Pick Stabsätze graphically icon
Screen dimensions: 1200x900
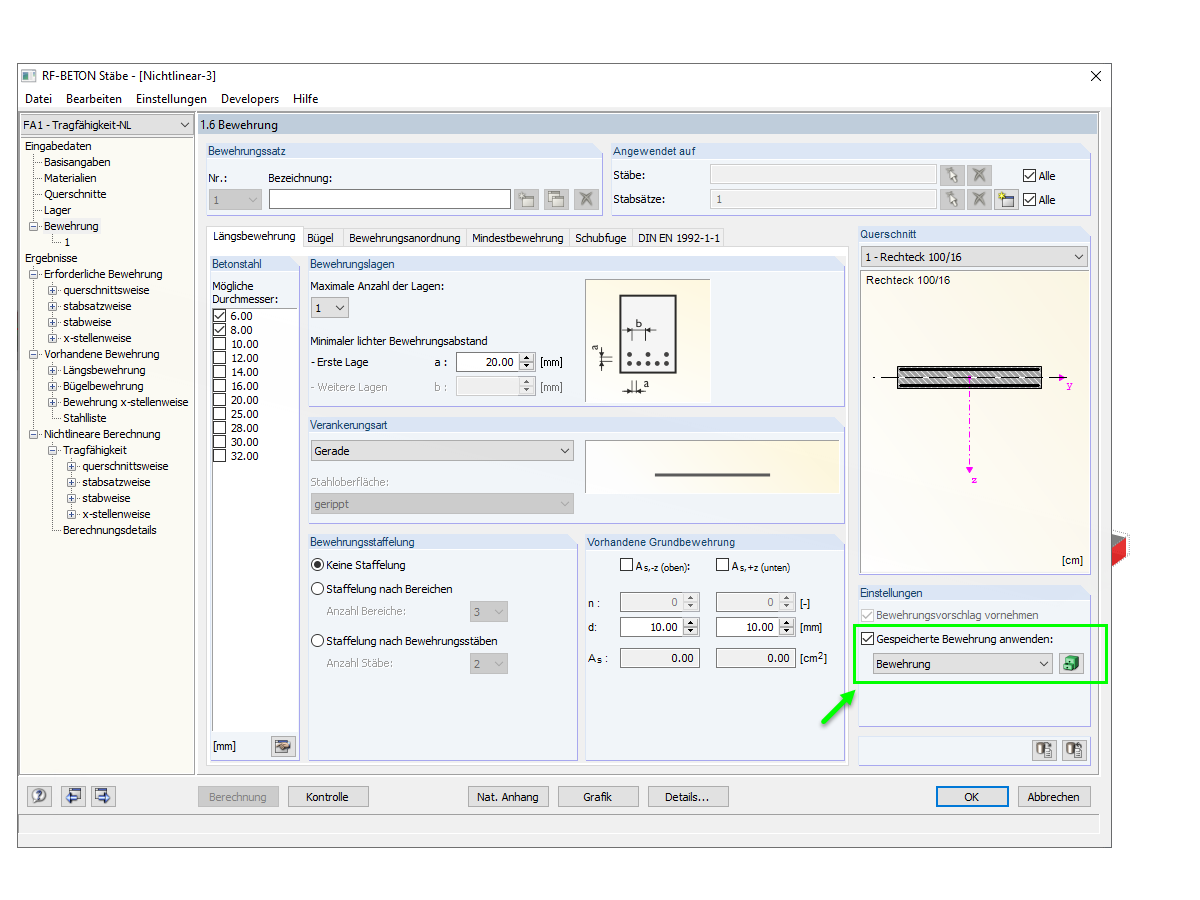click(x=952, y=199)
